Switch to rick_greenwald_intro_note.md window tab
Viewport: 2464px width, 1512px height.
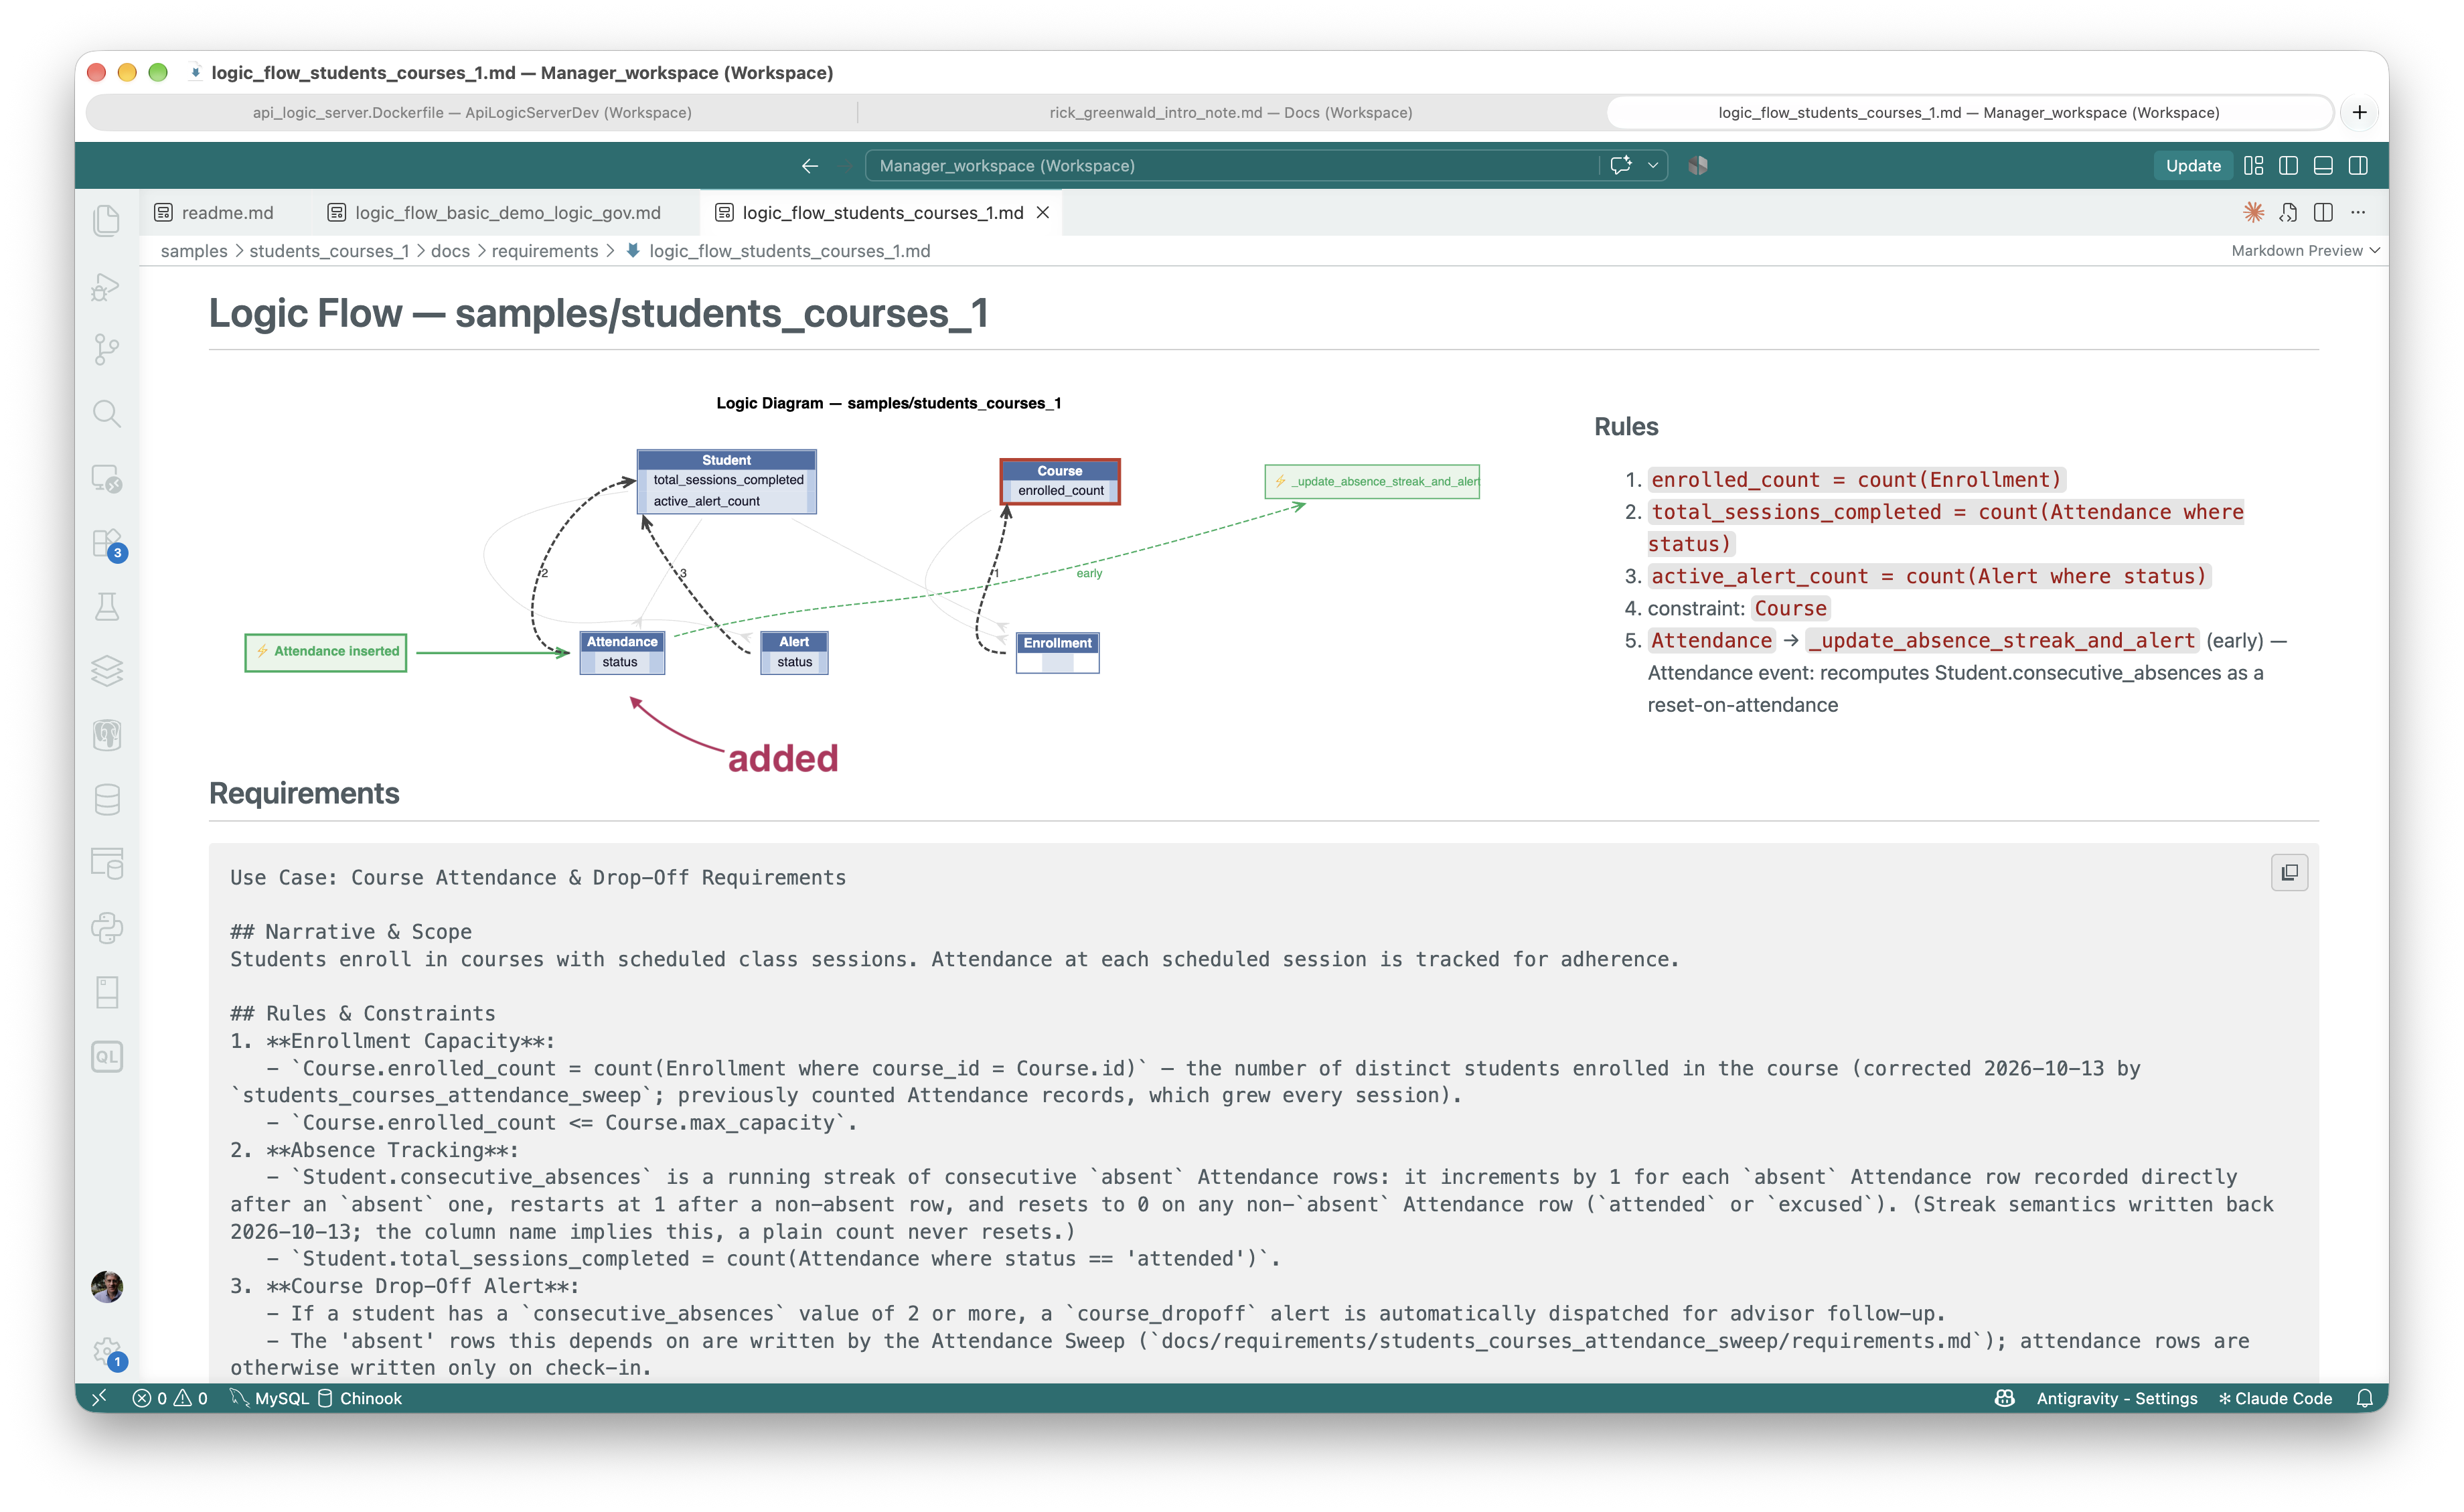[1231, 113]
